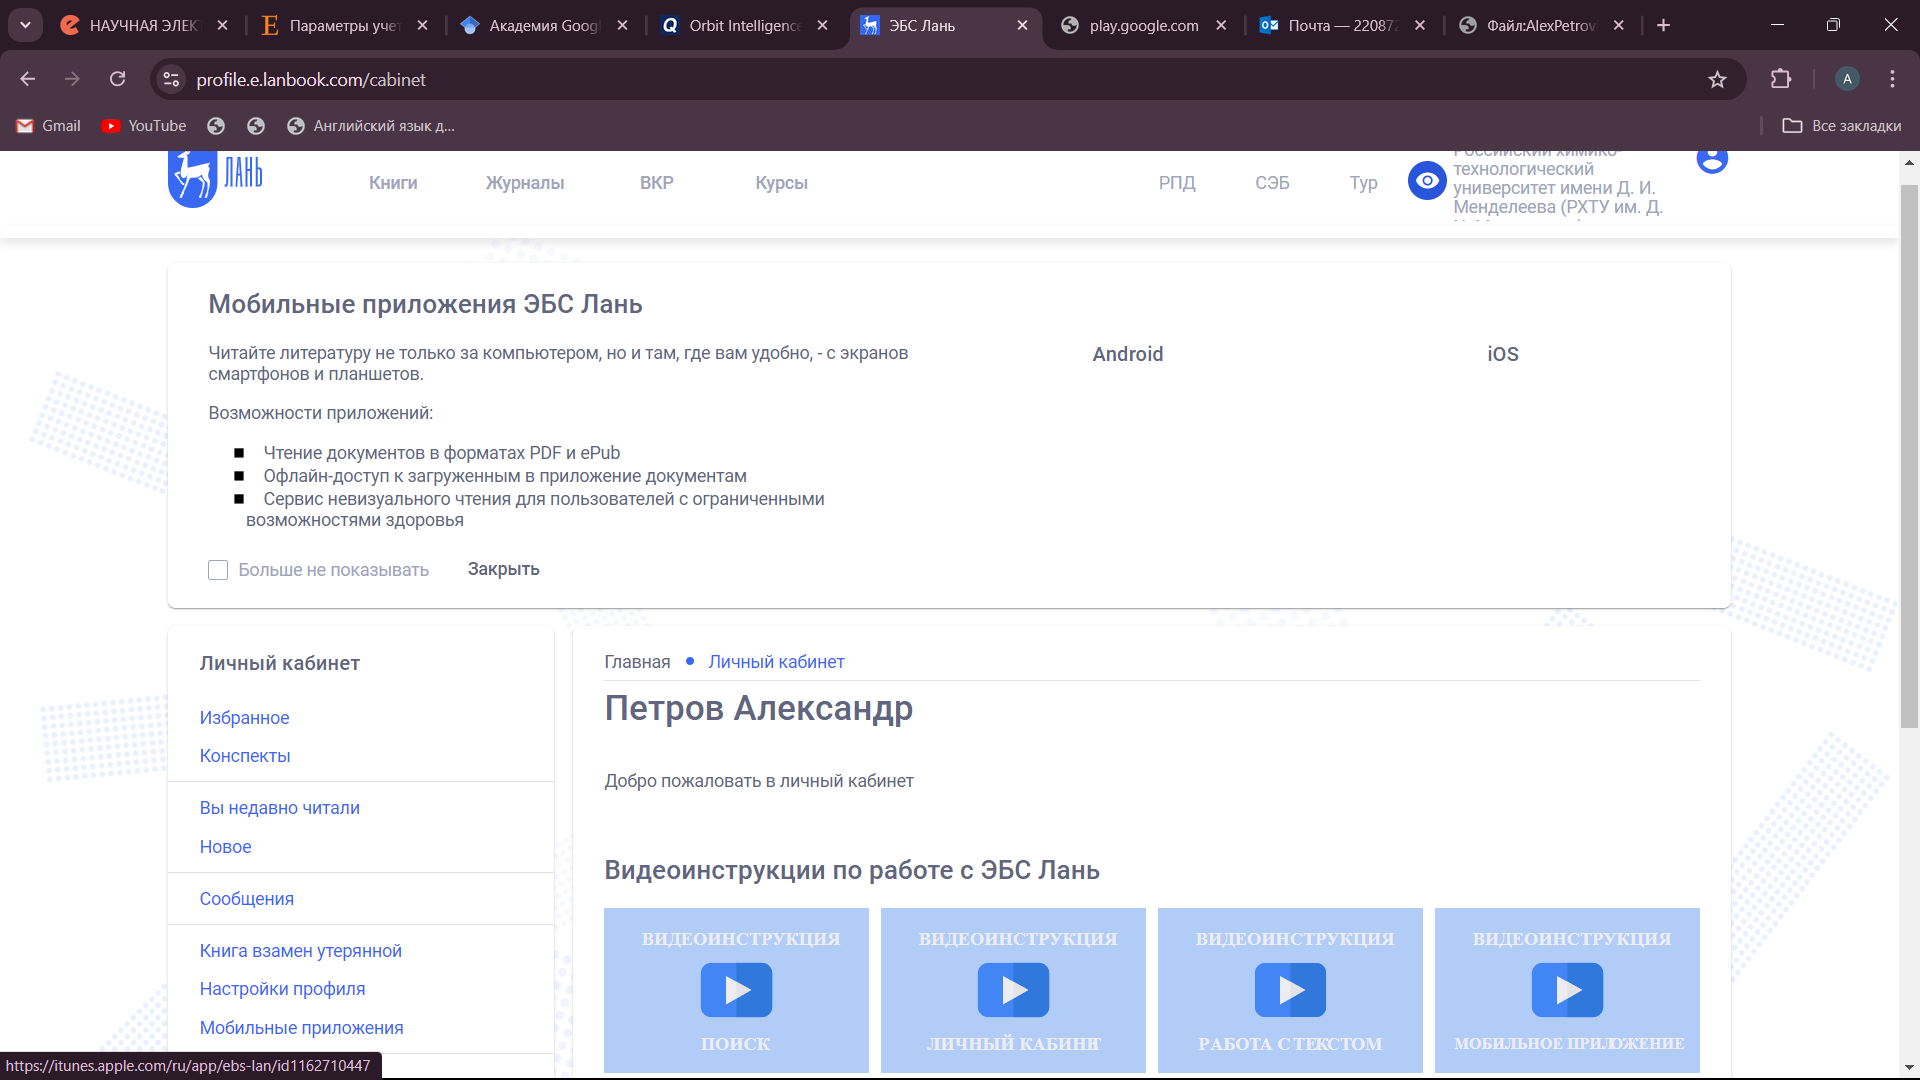Close the play.google.com tab
This screenshot has height=1080, width=1920.
point(1221,25)
